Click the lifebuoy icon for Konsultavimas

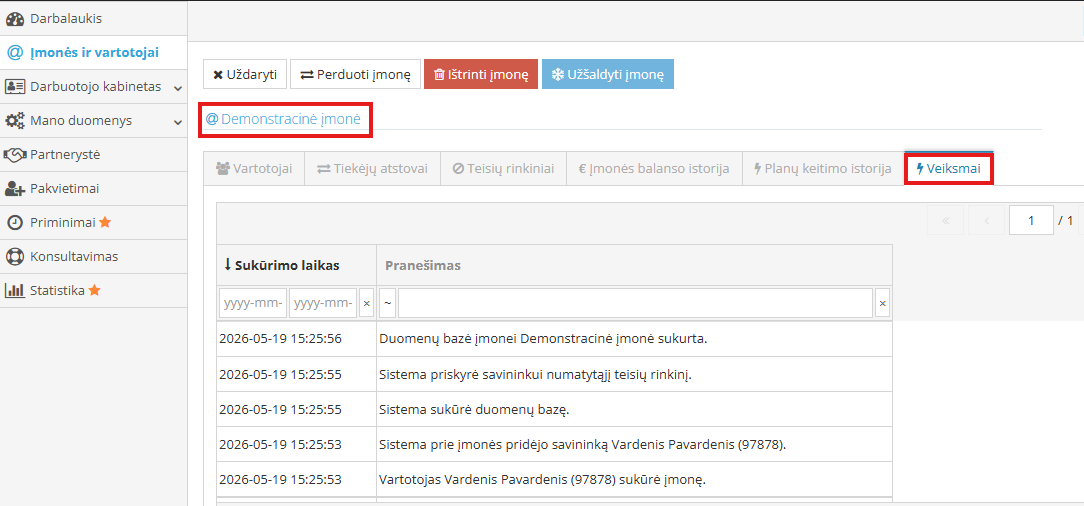[15, 256]
